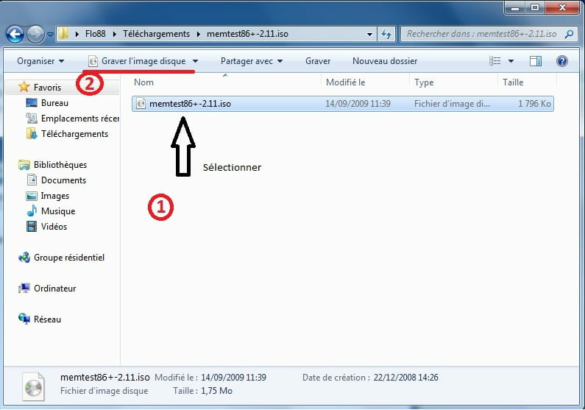Click the magnifier search icon
The image size is (585, 410).
[569, 34]
